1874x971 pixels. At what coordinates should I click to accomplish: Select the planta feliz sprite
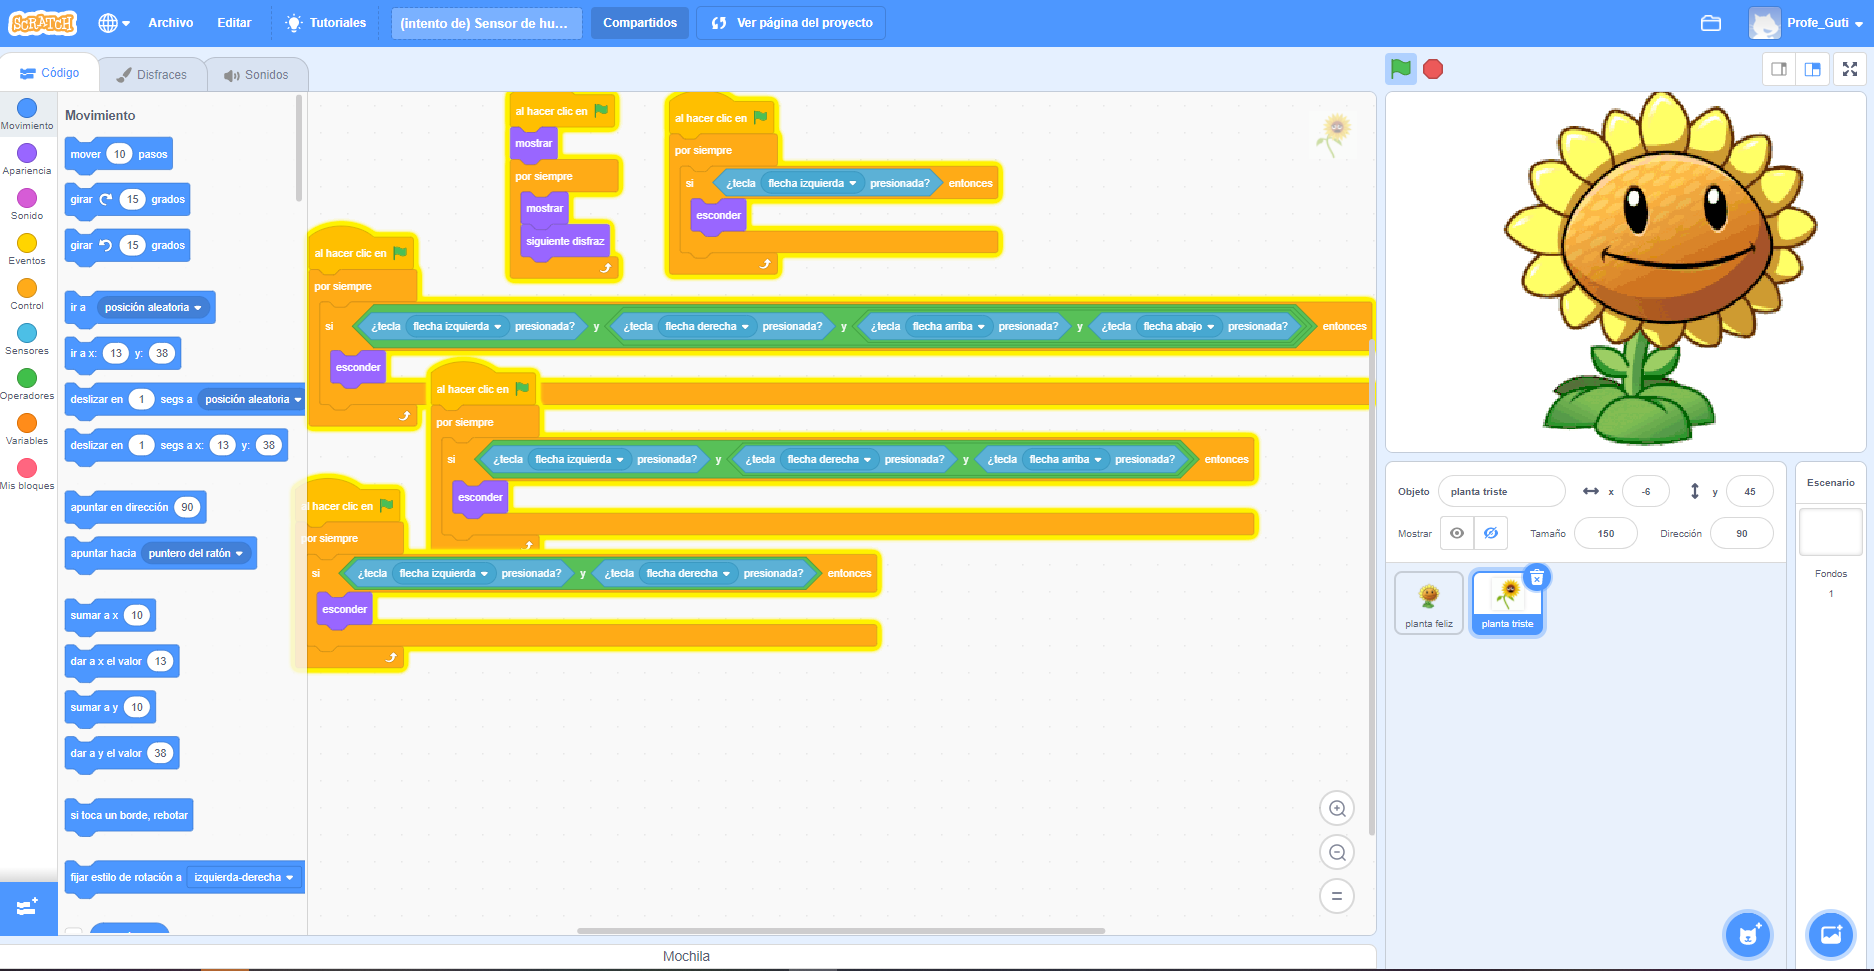tap(1429, 603)
